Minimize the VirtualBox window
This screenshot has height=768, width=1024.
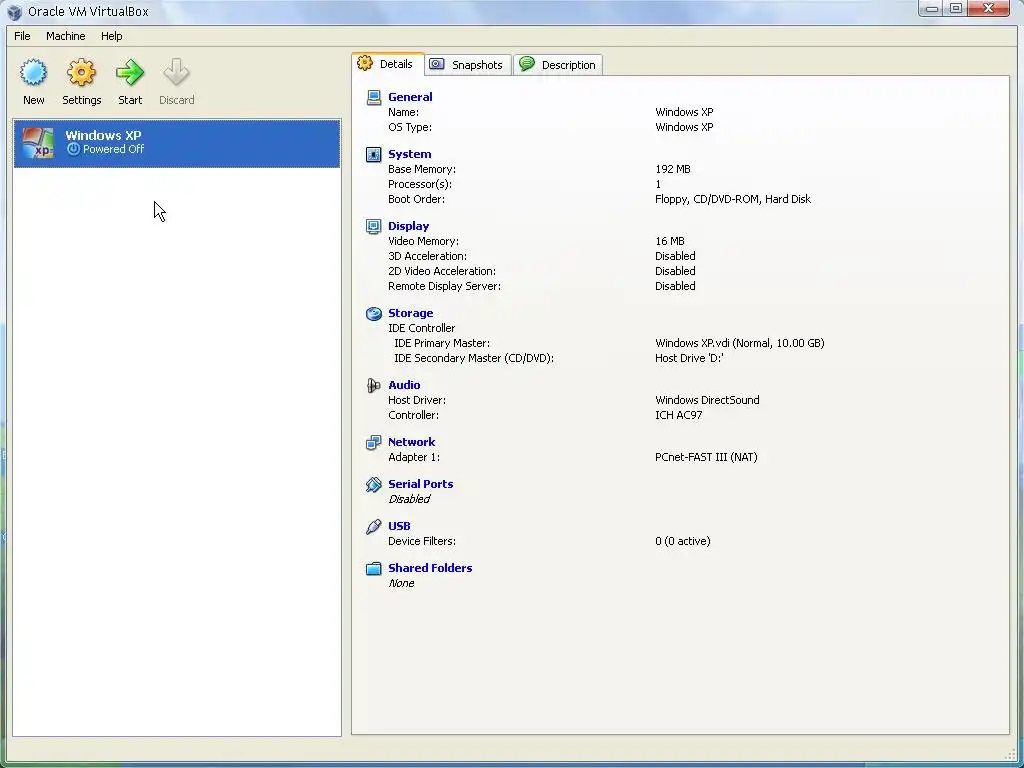[x=932, y=8]
